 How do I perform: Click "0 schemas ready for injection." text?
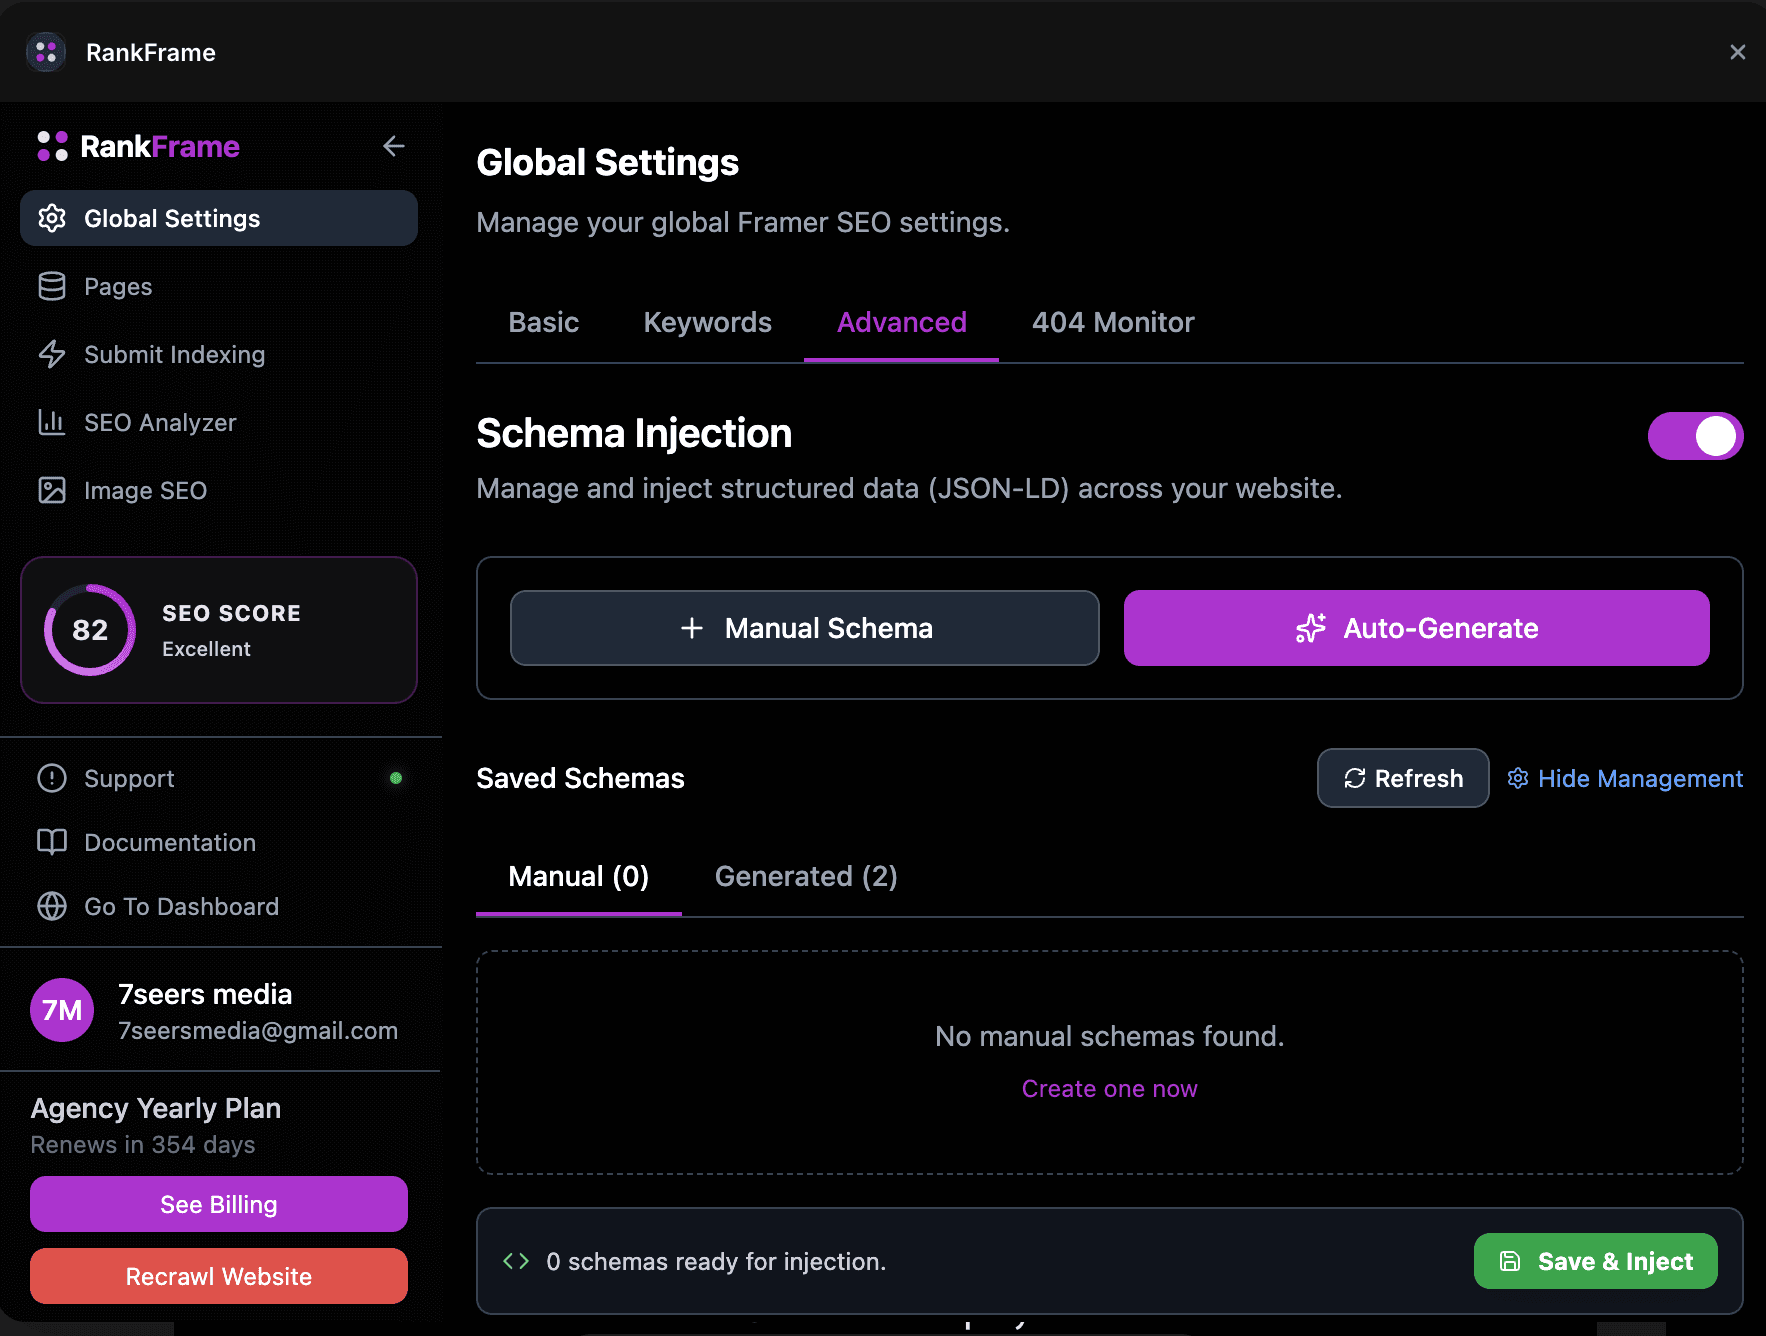tap(716, 1261)
